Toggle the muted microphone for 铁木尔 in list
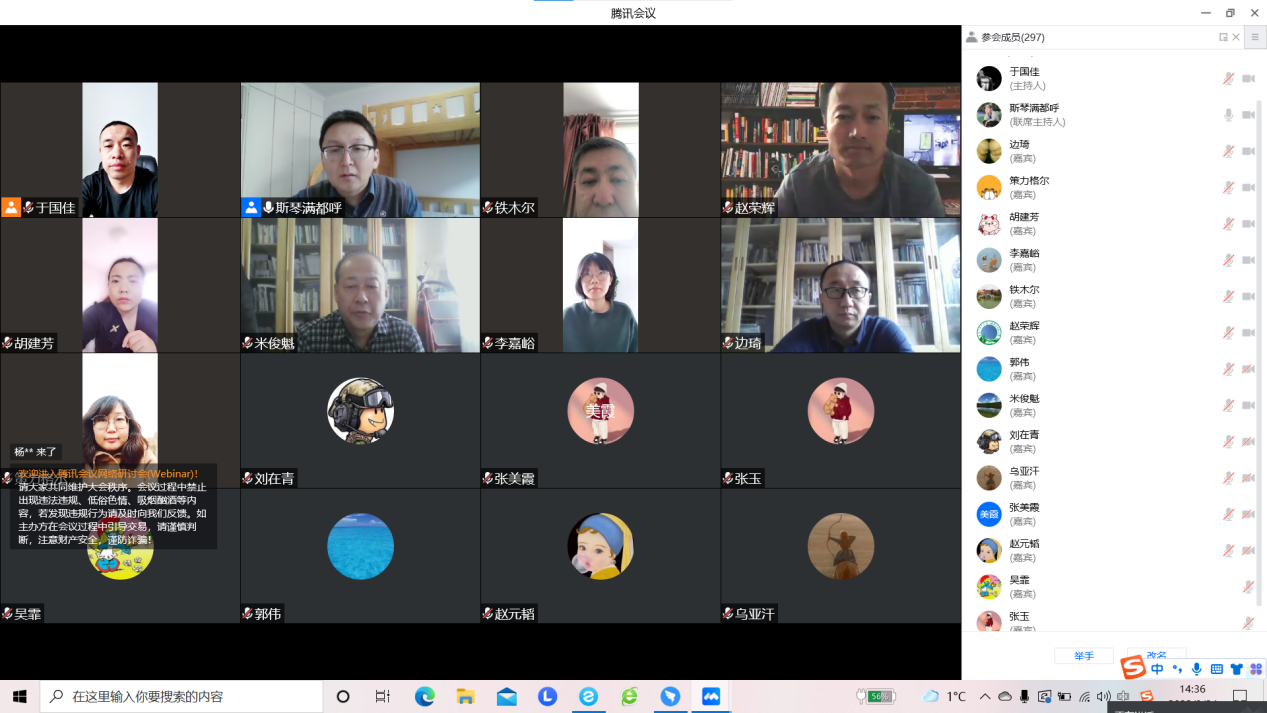This screenshot has height=713, width=1267. click(1228, 296)
